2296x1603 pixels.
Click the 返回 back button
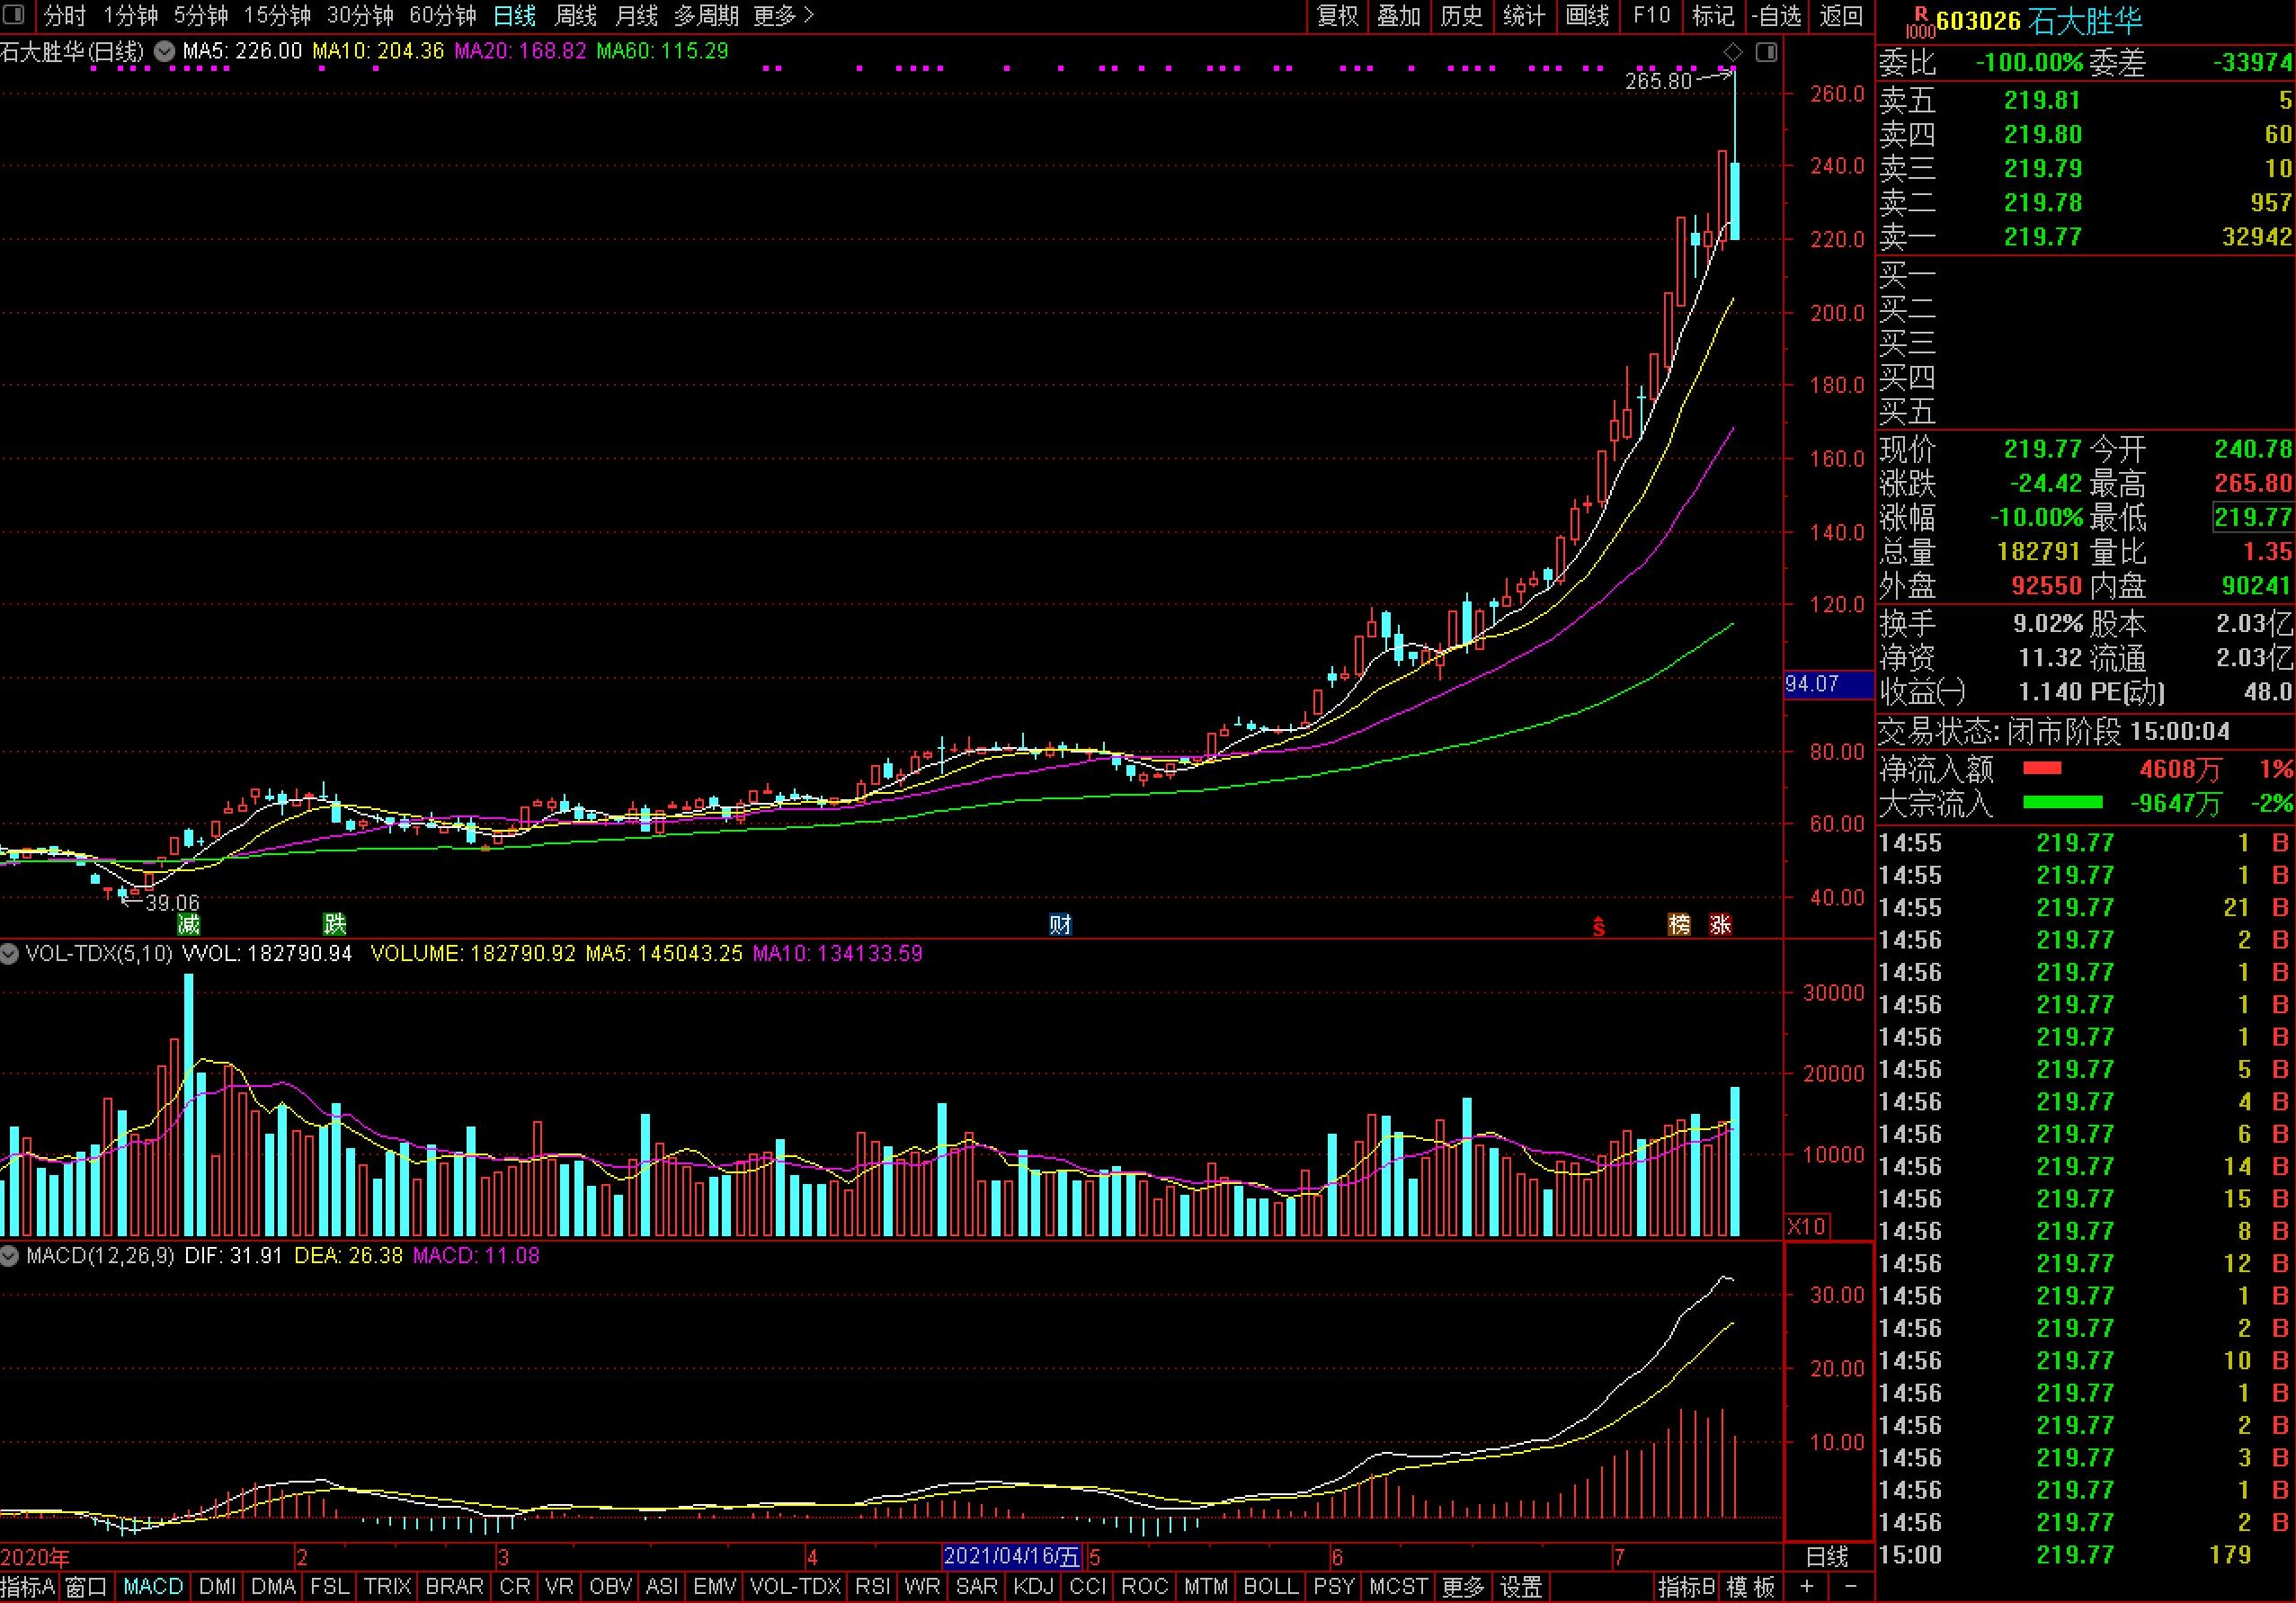pos(1841,16)
